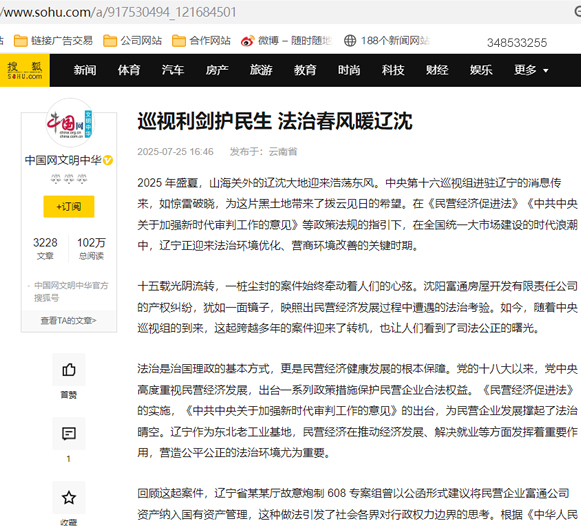Expand the 更多 dropdown menu
This screenshot has width=581, height=526.
click(531, 70)
